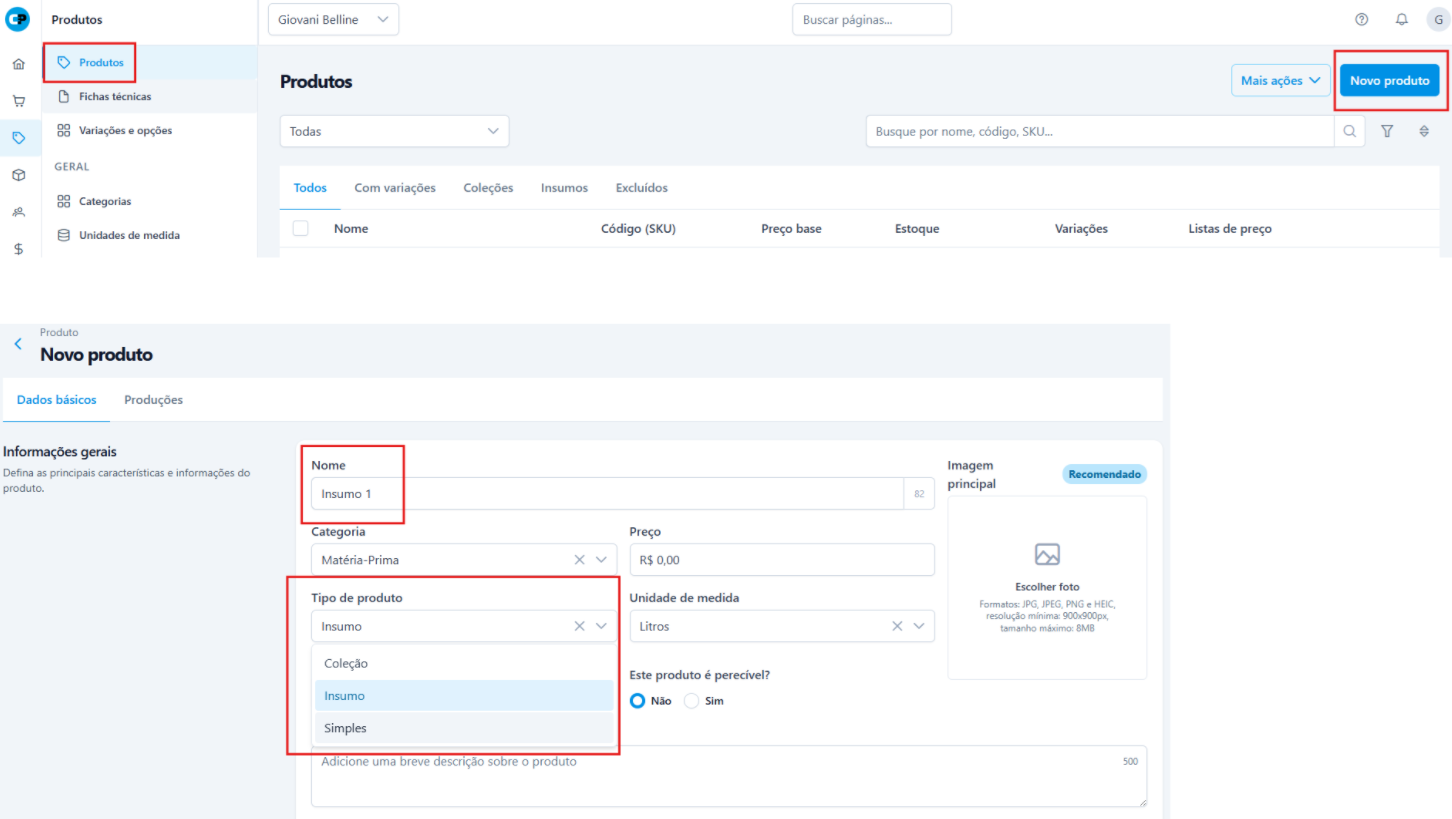This screenshot has height=819, width=1452.
Task: Click the box inventory icon in sidebar
Action: [18, 175]
